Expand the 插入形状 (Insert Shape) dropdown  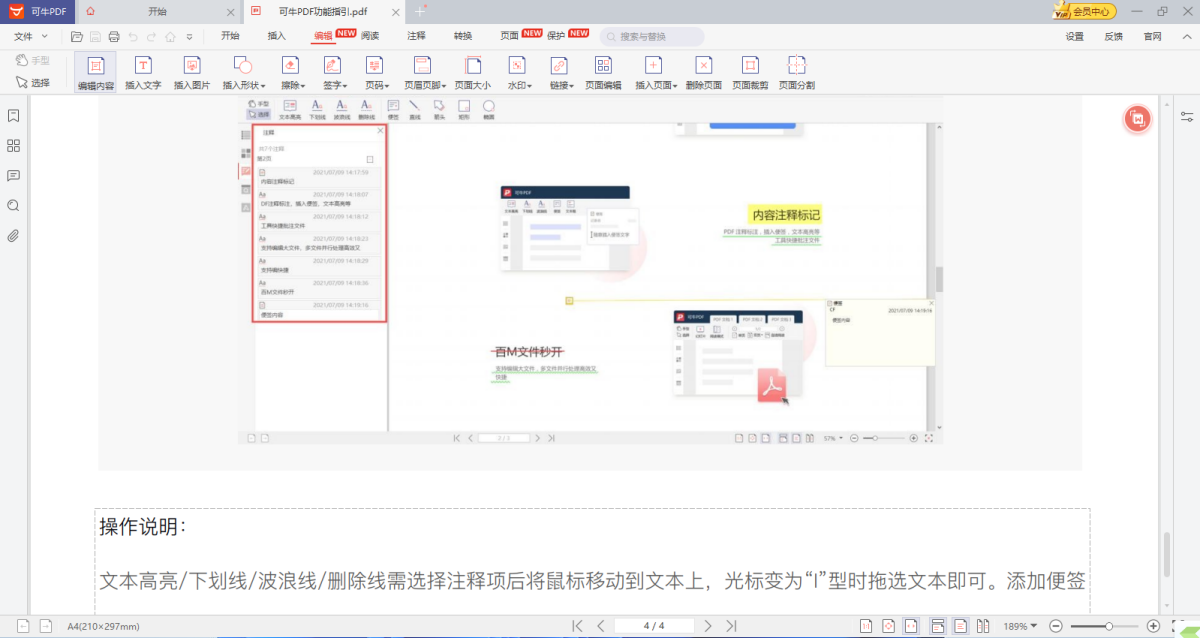pos(243,73)
